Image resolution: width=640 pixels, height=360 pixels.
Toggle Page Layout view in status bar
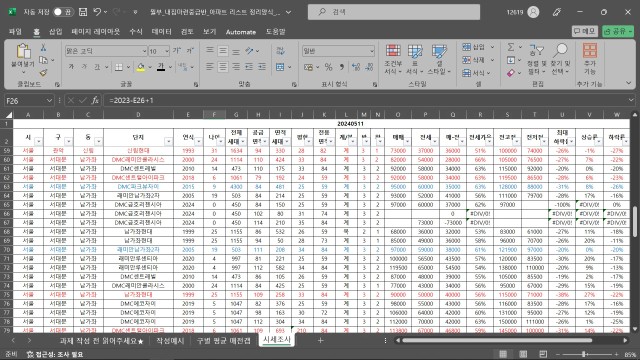[523, 354]
